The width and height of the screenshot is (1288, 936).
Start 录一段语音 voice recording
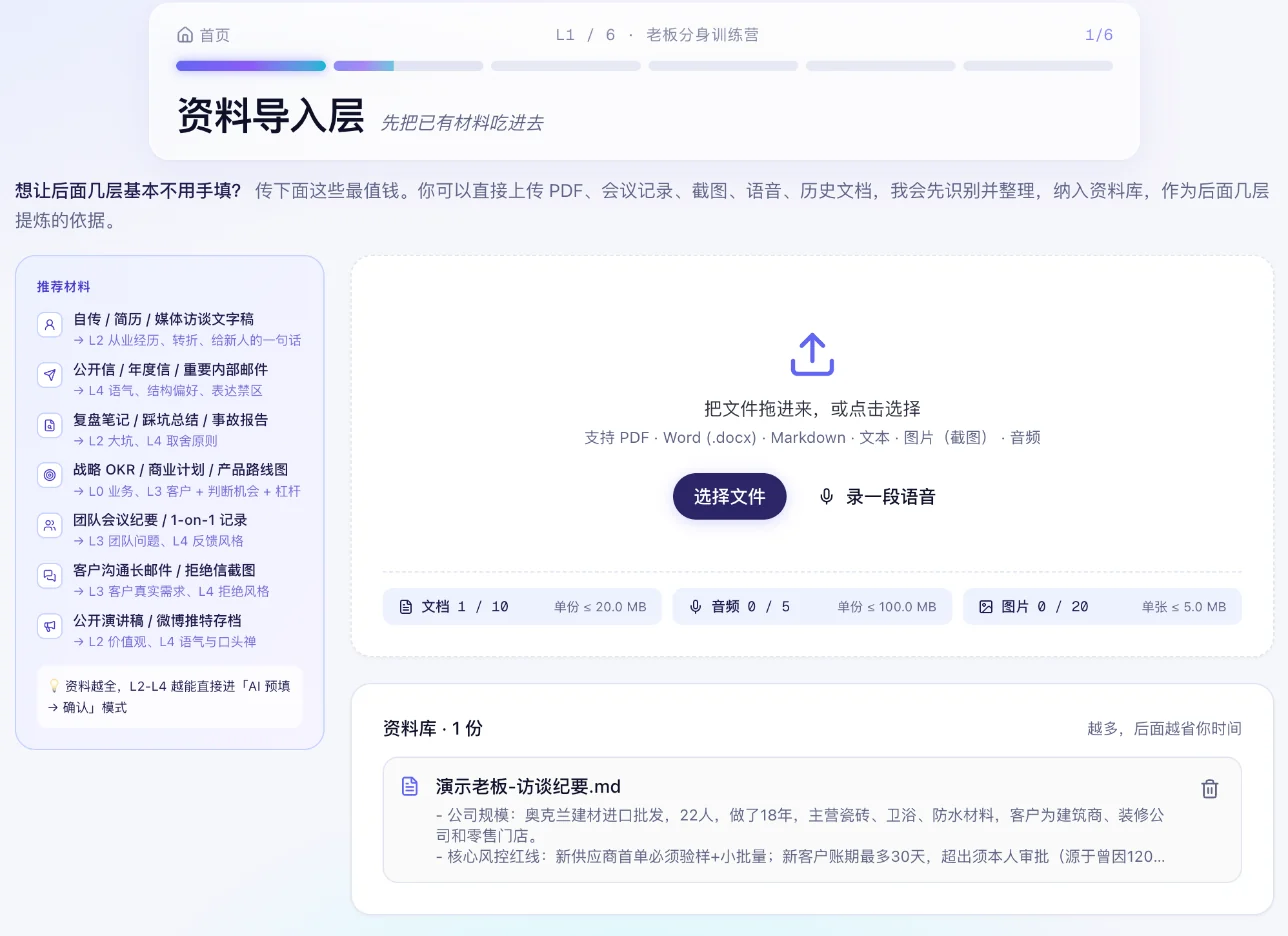click(877, 497)
